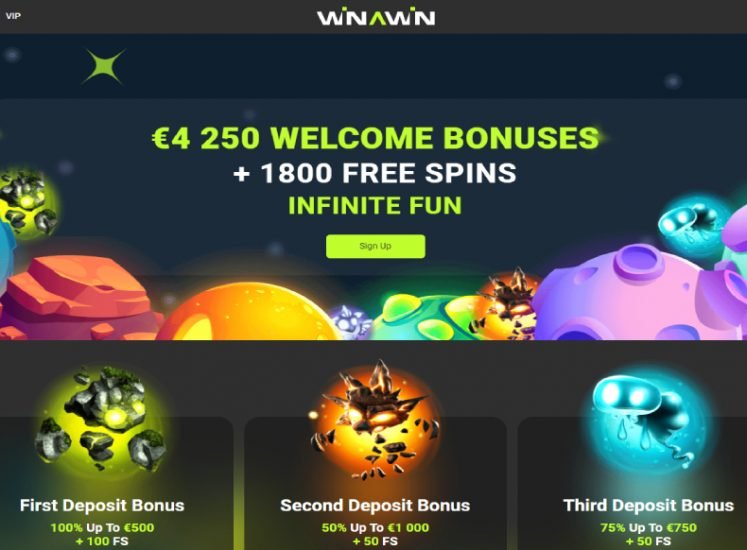Click the 100% Up To €500 offer text
Screen dimensions: 747x550
point(102,528)
